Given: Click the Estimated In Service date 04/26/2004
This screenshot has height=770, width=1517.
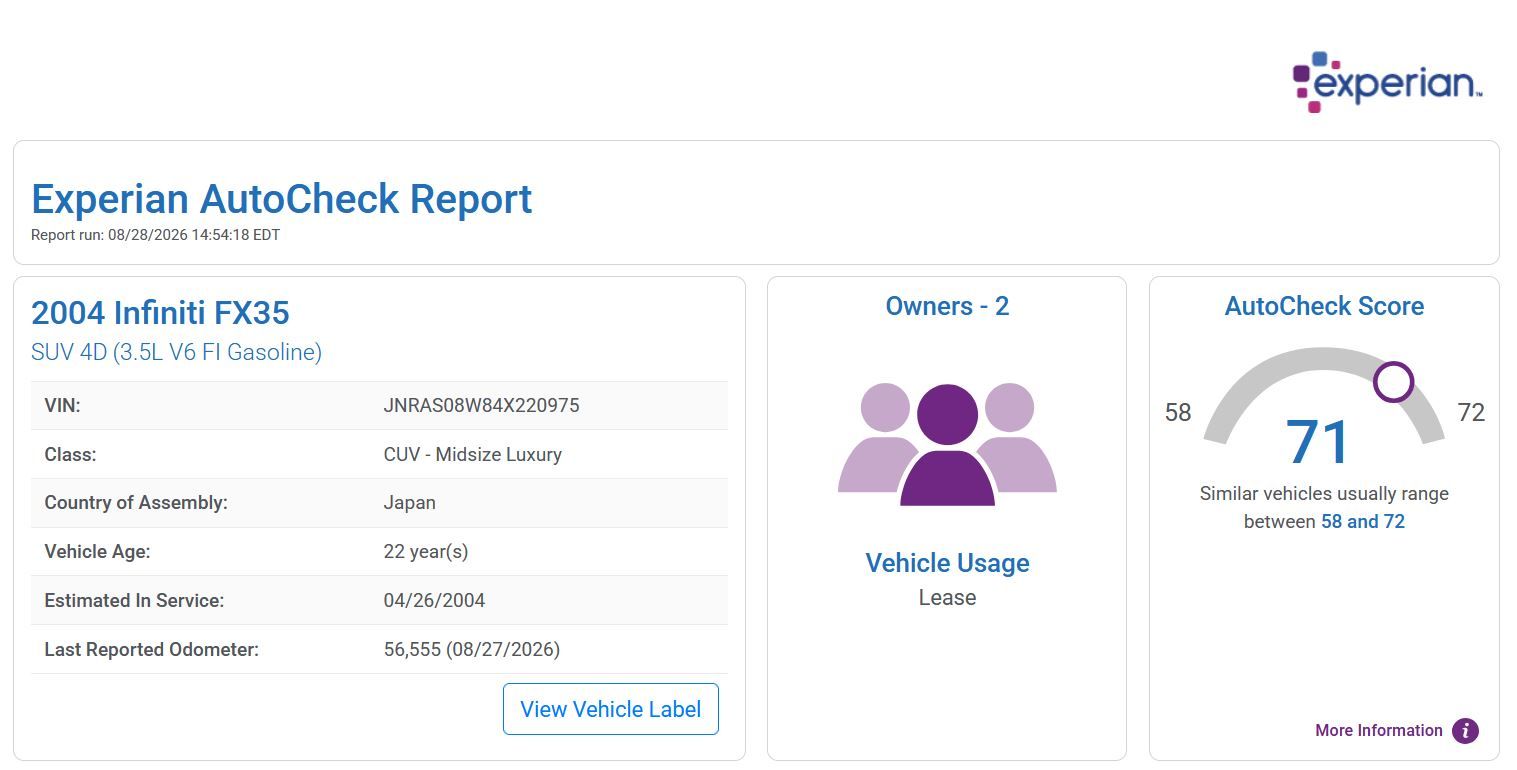Looking at the screenshot, I should 434,601.
